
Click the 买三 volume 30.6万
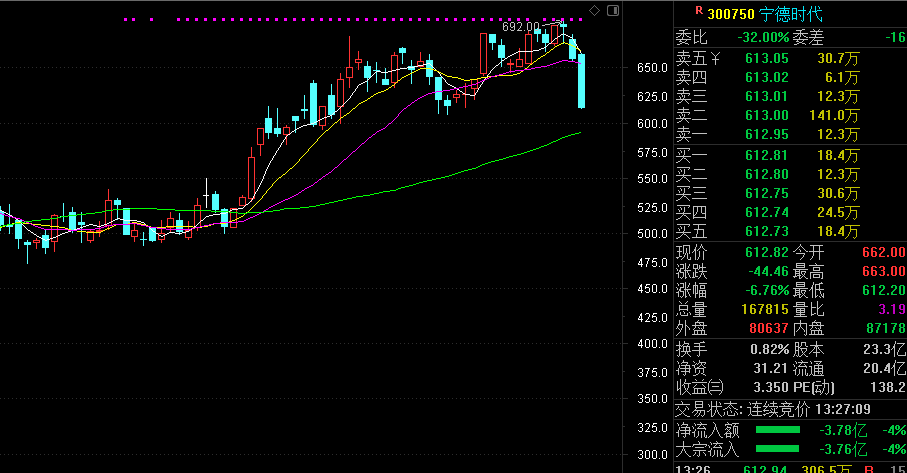pos(838,193)
